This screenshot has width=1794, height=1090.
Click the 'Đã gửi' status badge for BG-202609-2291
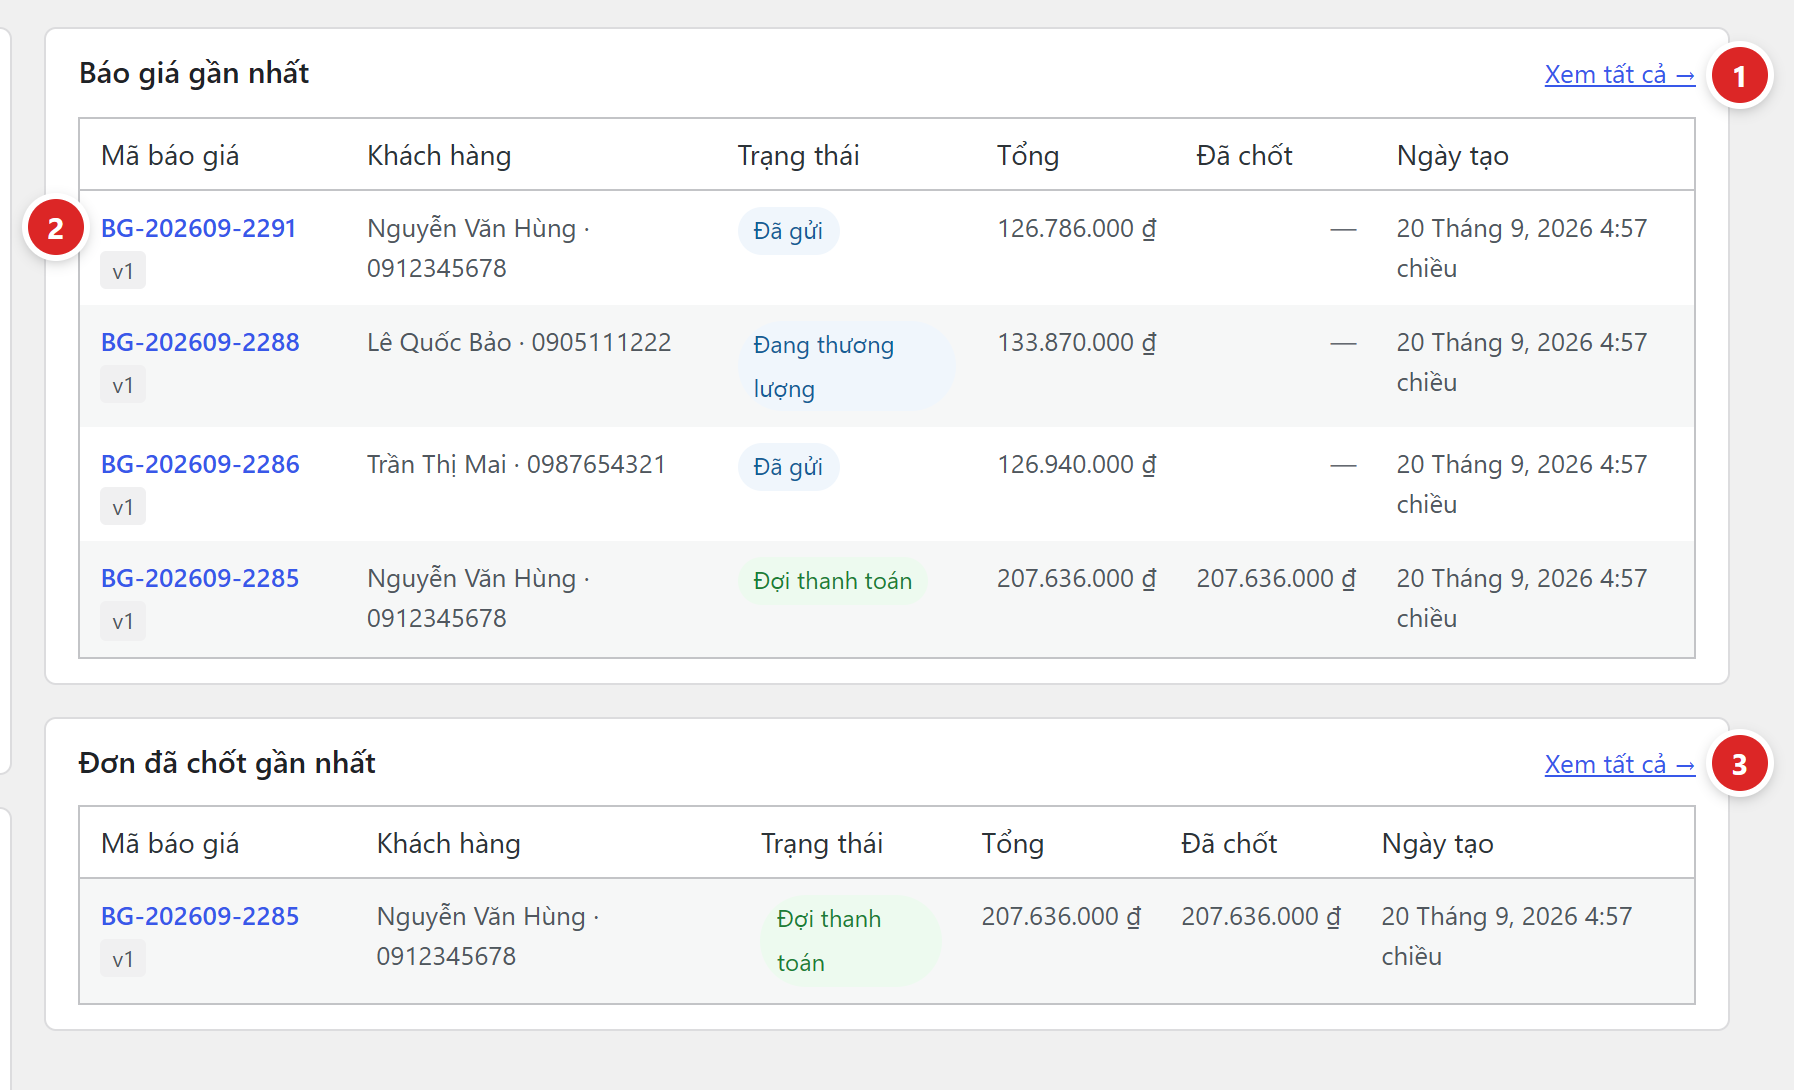point(788,231)
